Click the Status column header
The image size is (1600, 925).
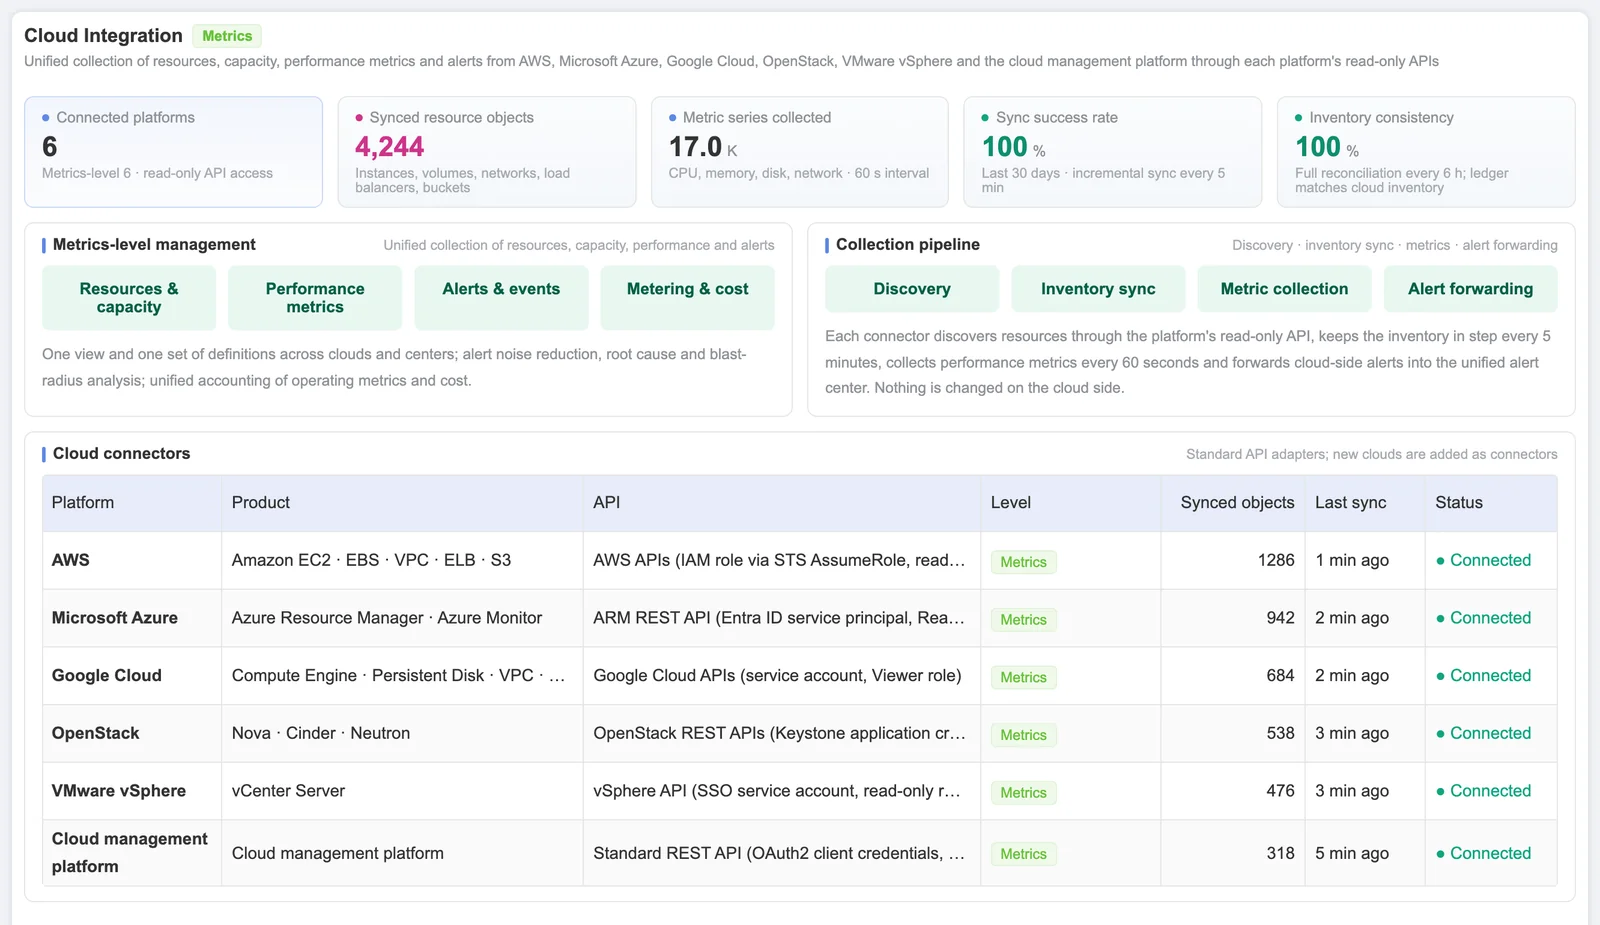pos(1491,503)
